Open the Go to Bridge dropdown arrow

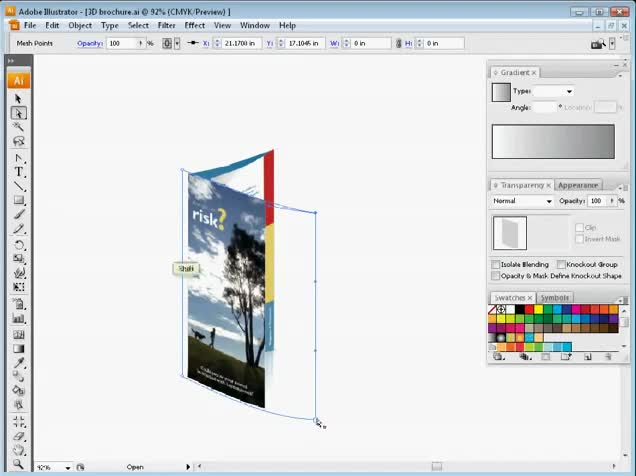[x=612, y=43]
